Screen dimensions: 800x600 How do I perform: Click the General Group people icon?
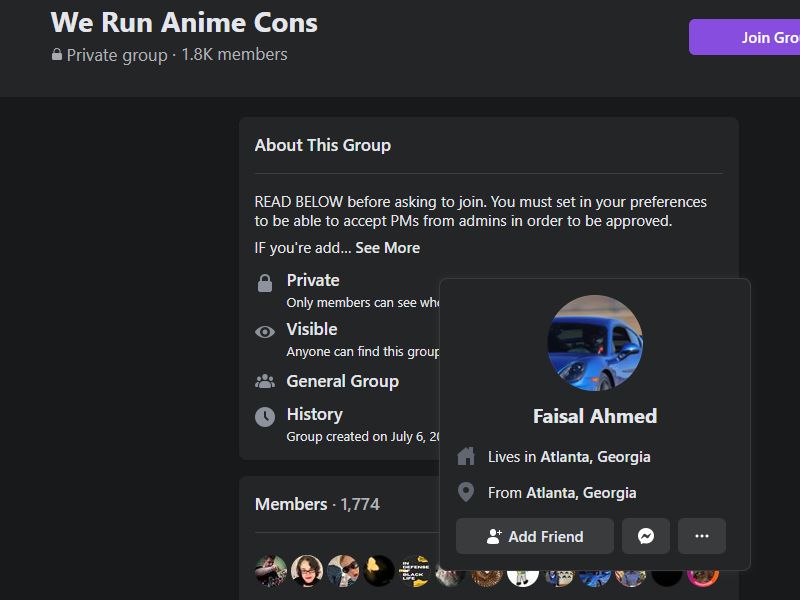[x=265, y=381]
